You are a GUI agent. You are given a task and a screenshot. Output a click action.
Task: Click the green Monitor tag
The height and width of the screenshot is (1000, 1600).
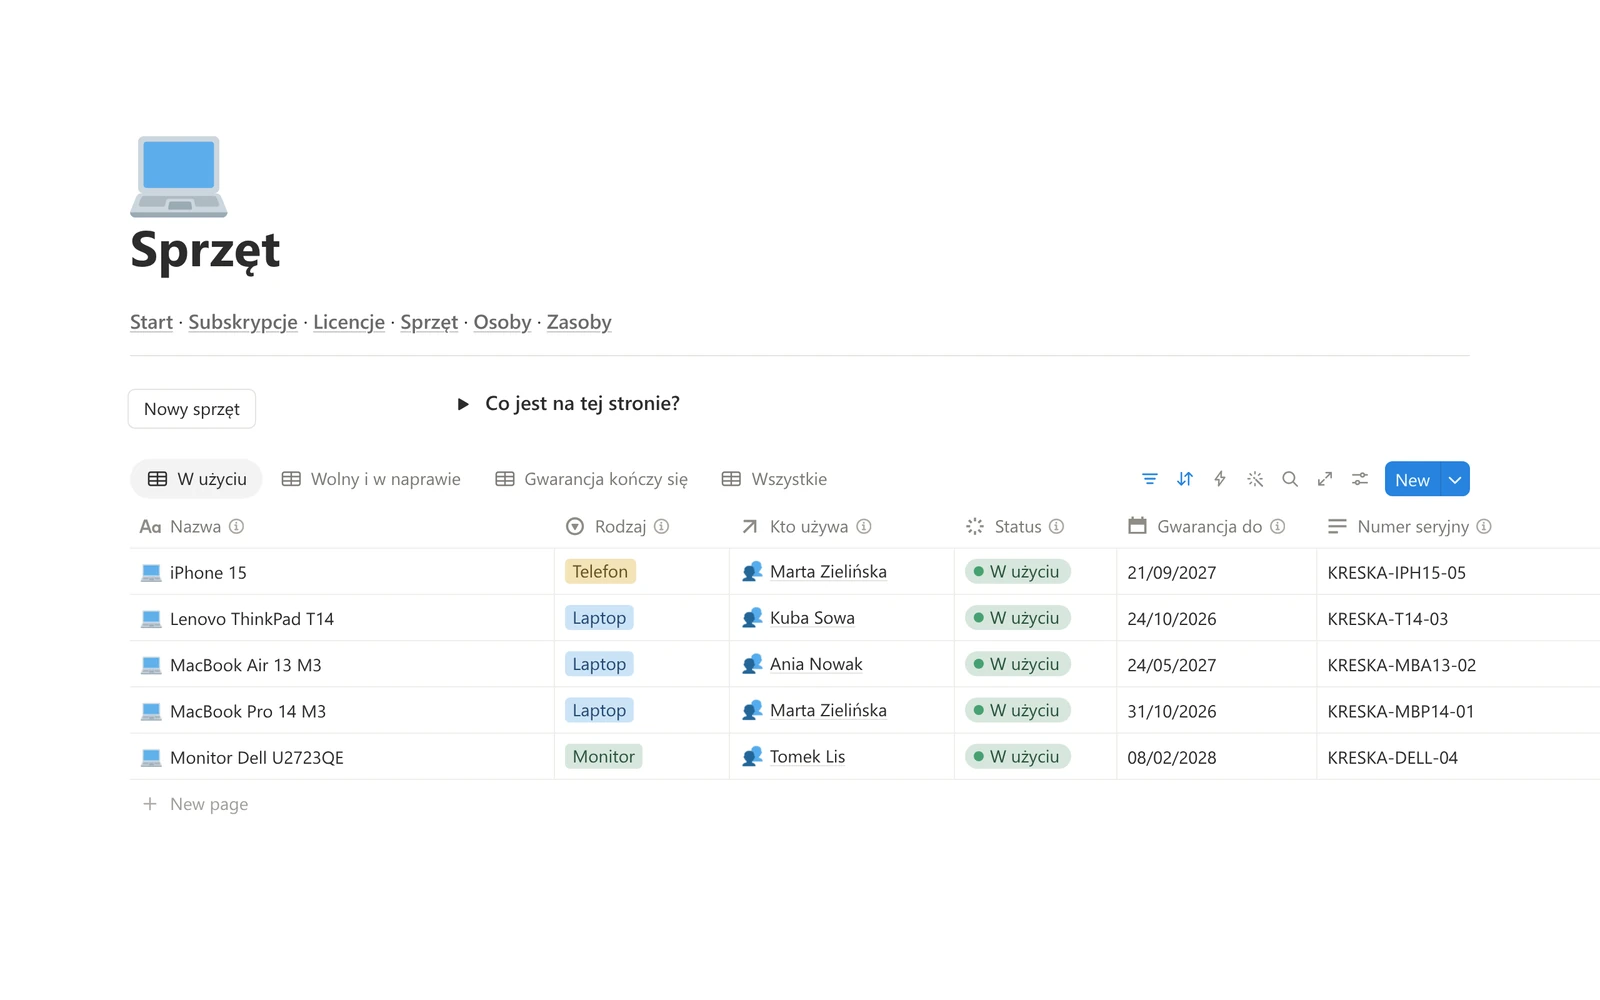pyautogui.click(x=603, y=756)
